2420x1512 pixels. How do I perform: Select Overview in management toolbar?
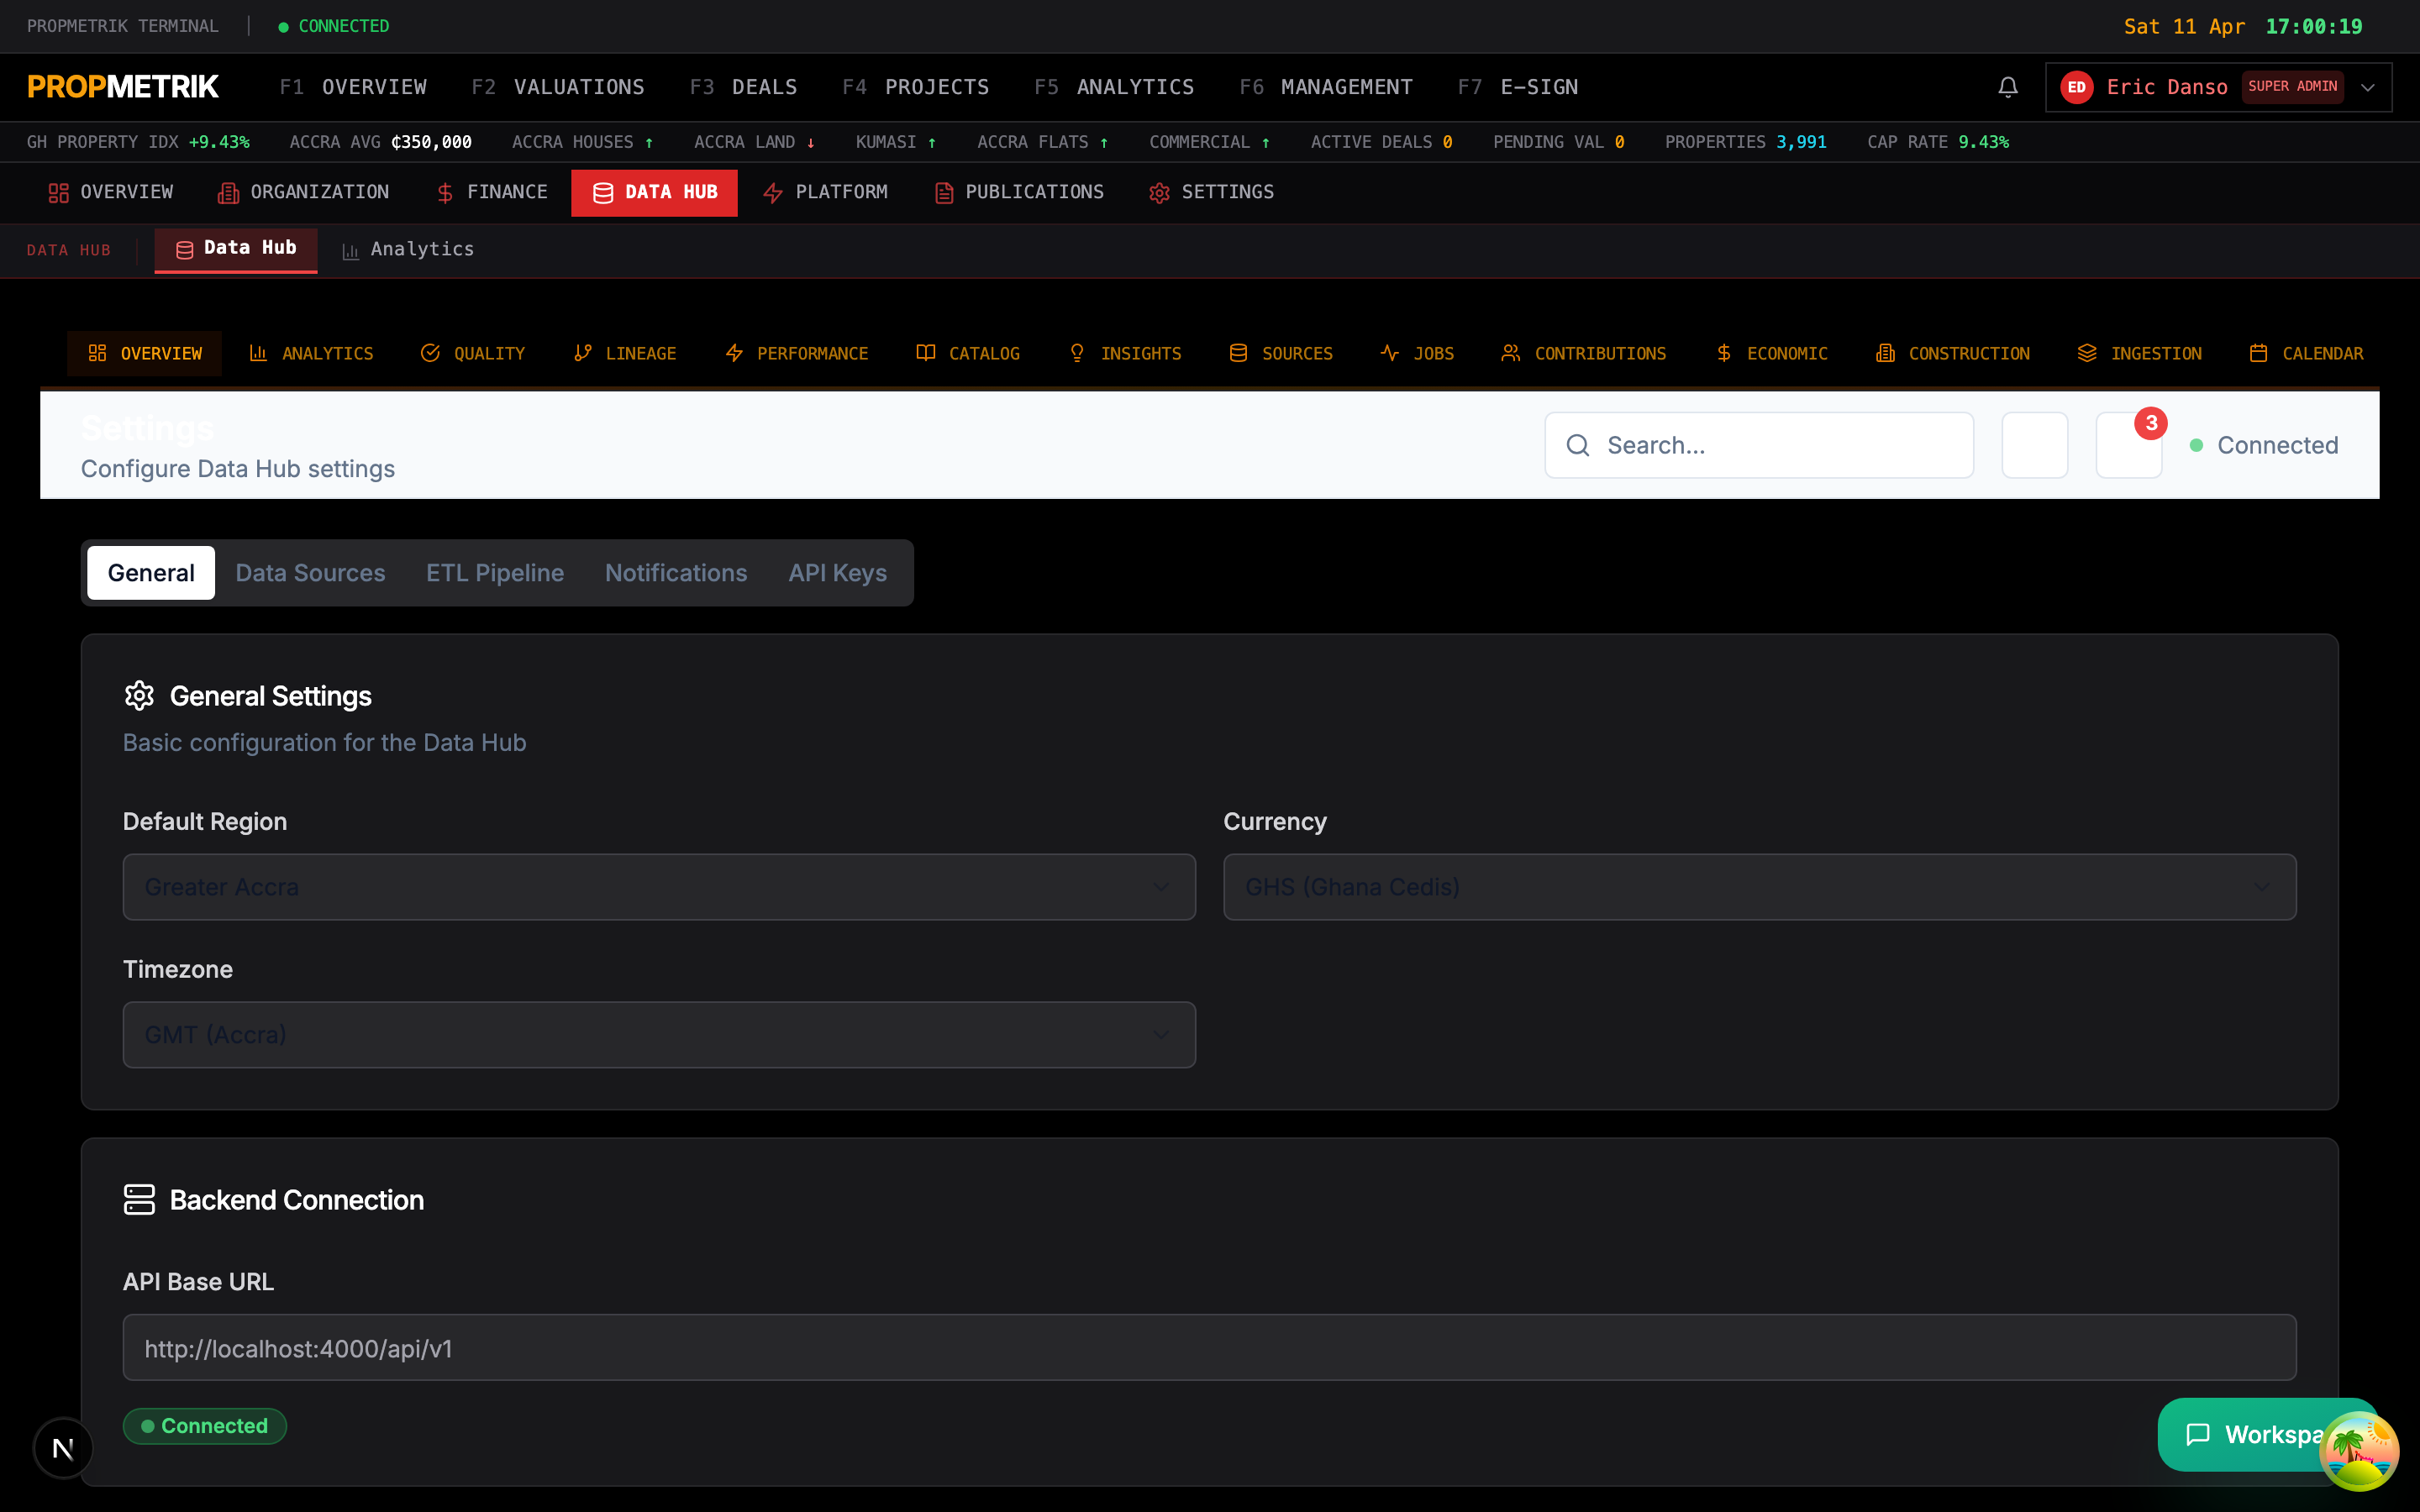111,192
